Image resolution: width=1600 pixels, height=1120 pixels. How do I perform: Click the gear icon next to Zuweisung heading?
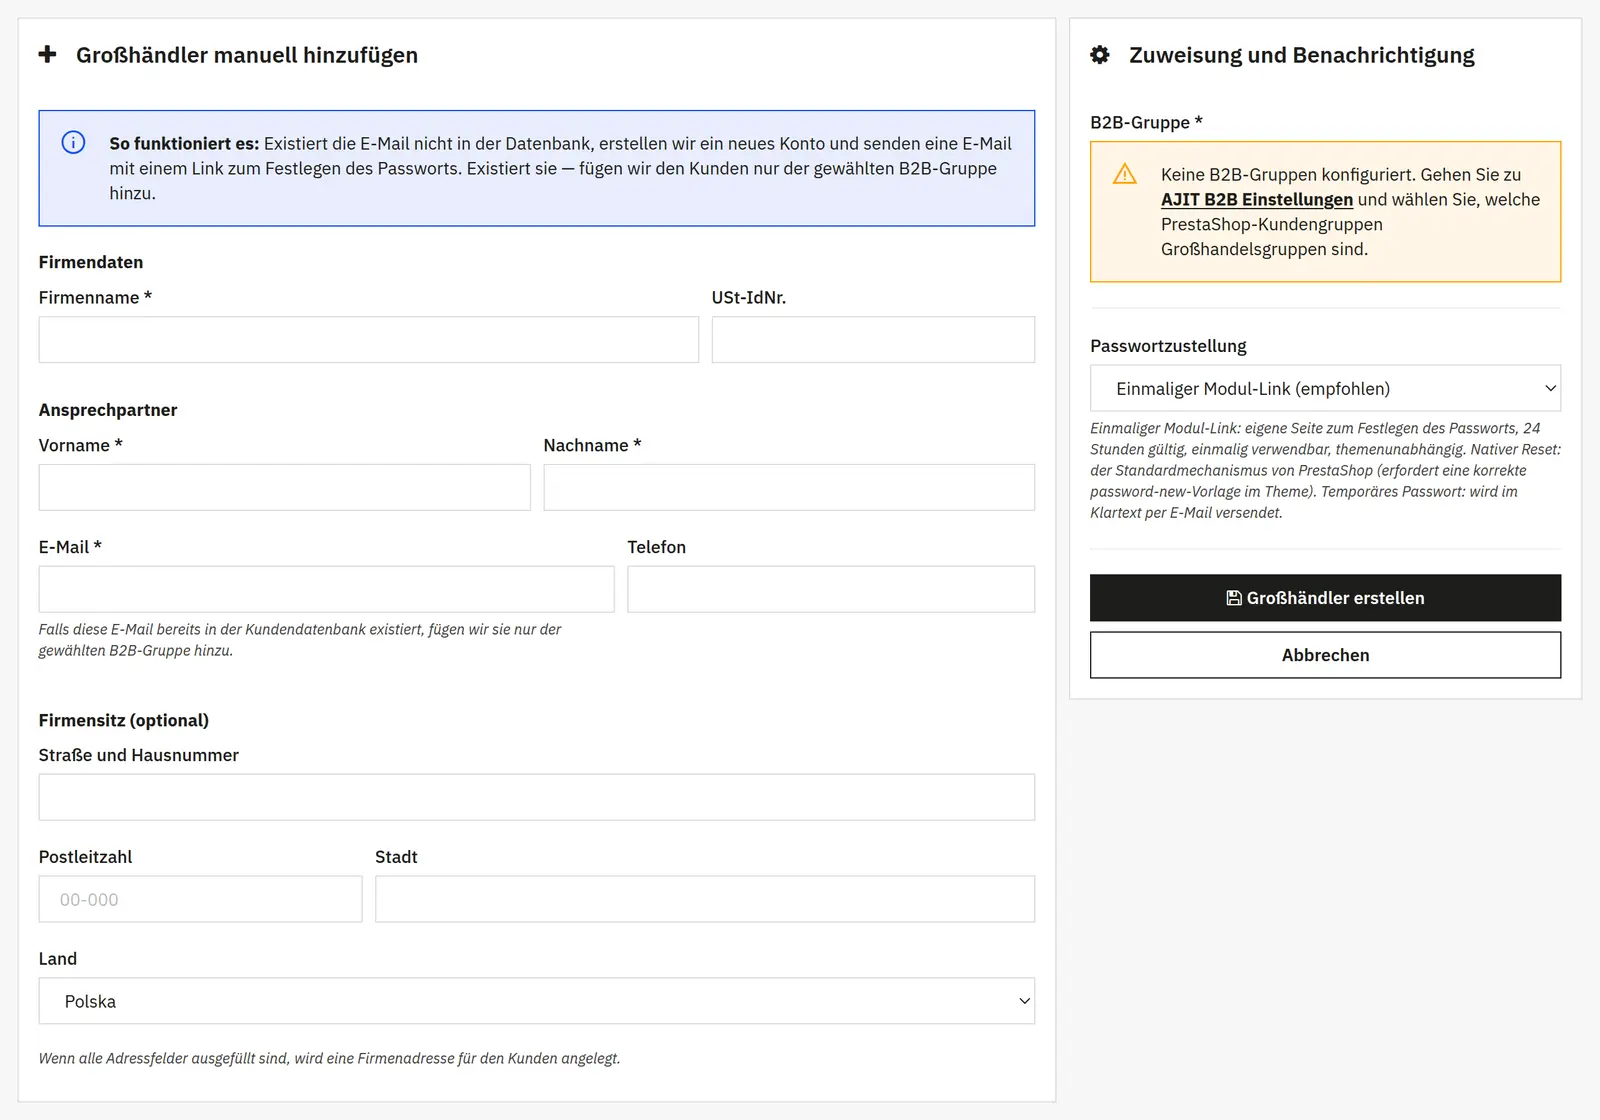1100,55
